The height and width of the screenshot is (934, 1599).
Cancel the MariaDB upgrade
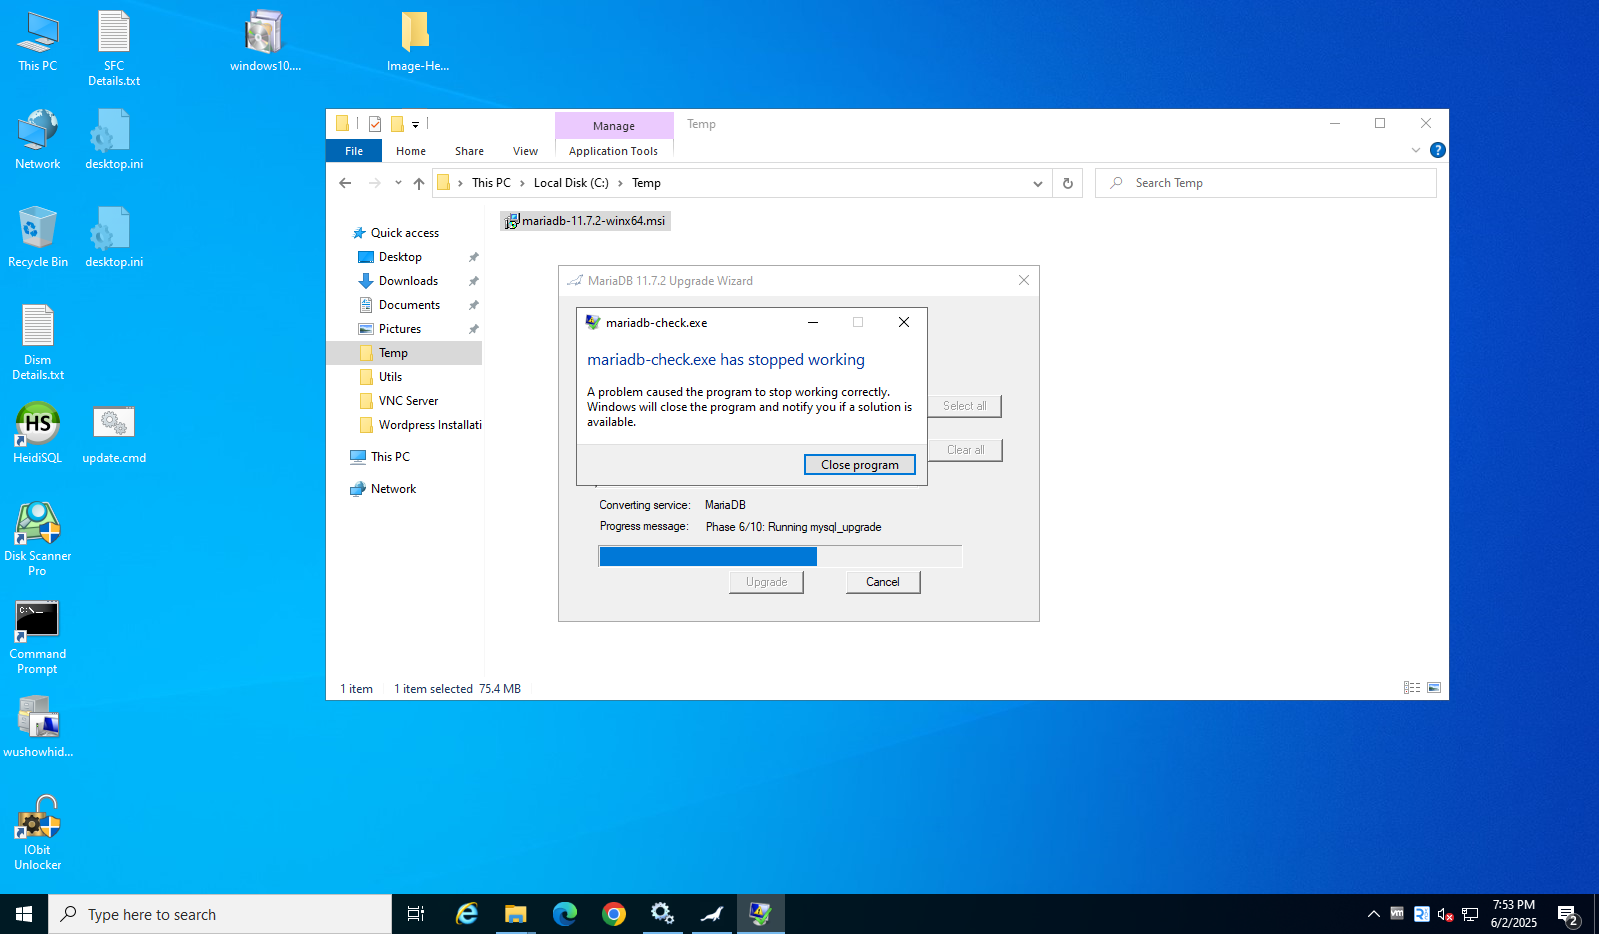point(883,582)
